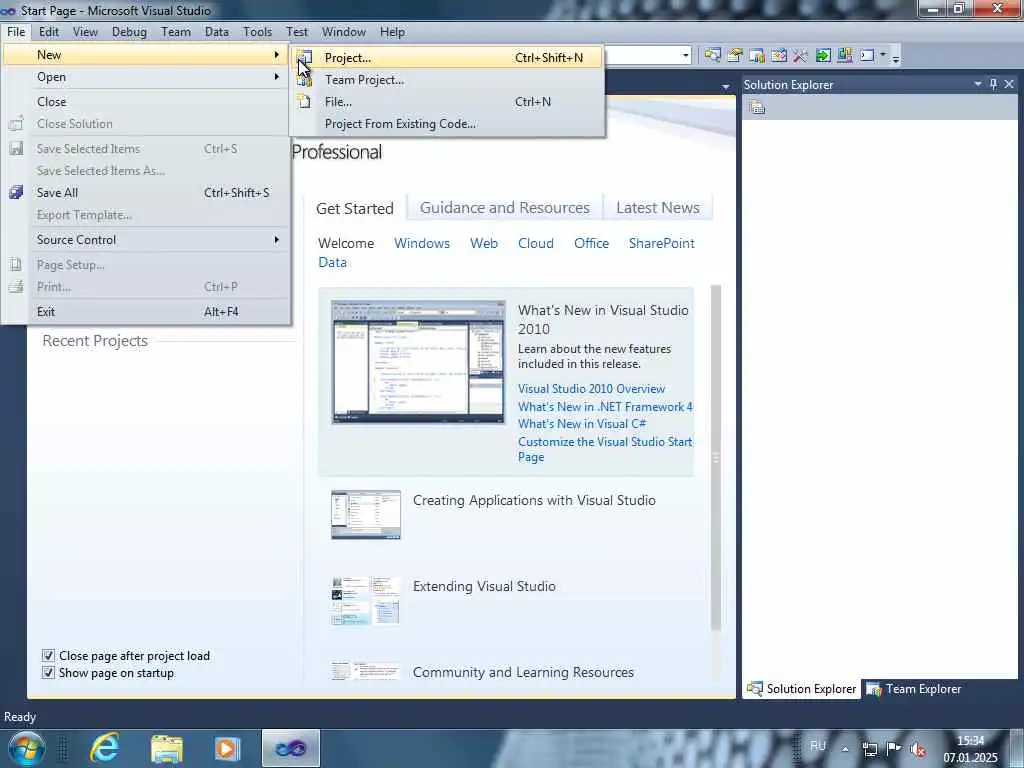Open Windows Explorer folder icon on the taskbar
This screenshot has width=1024, height=768.
pyautogui.click(x=167, y=748)
